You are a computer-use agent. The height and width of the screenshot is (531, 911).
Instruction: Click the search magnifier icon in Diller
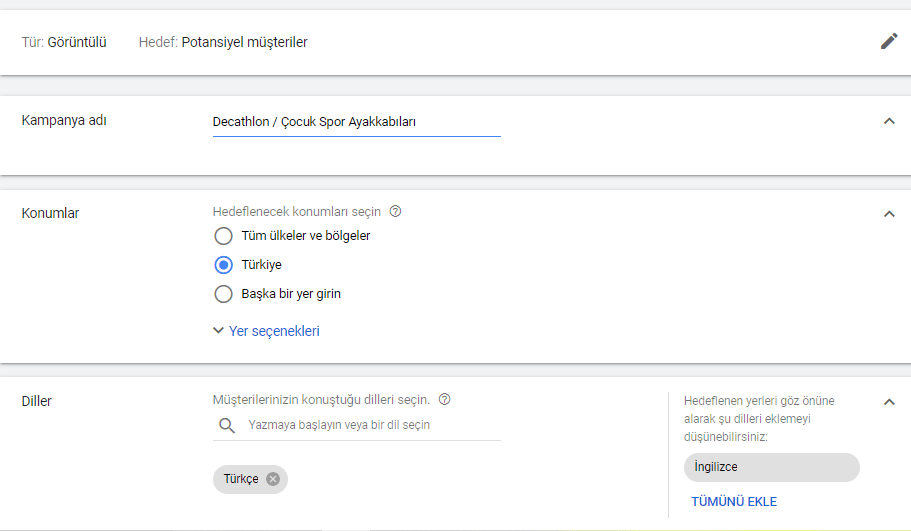(225, 426)
